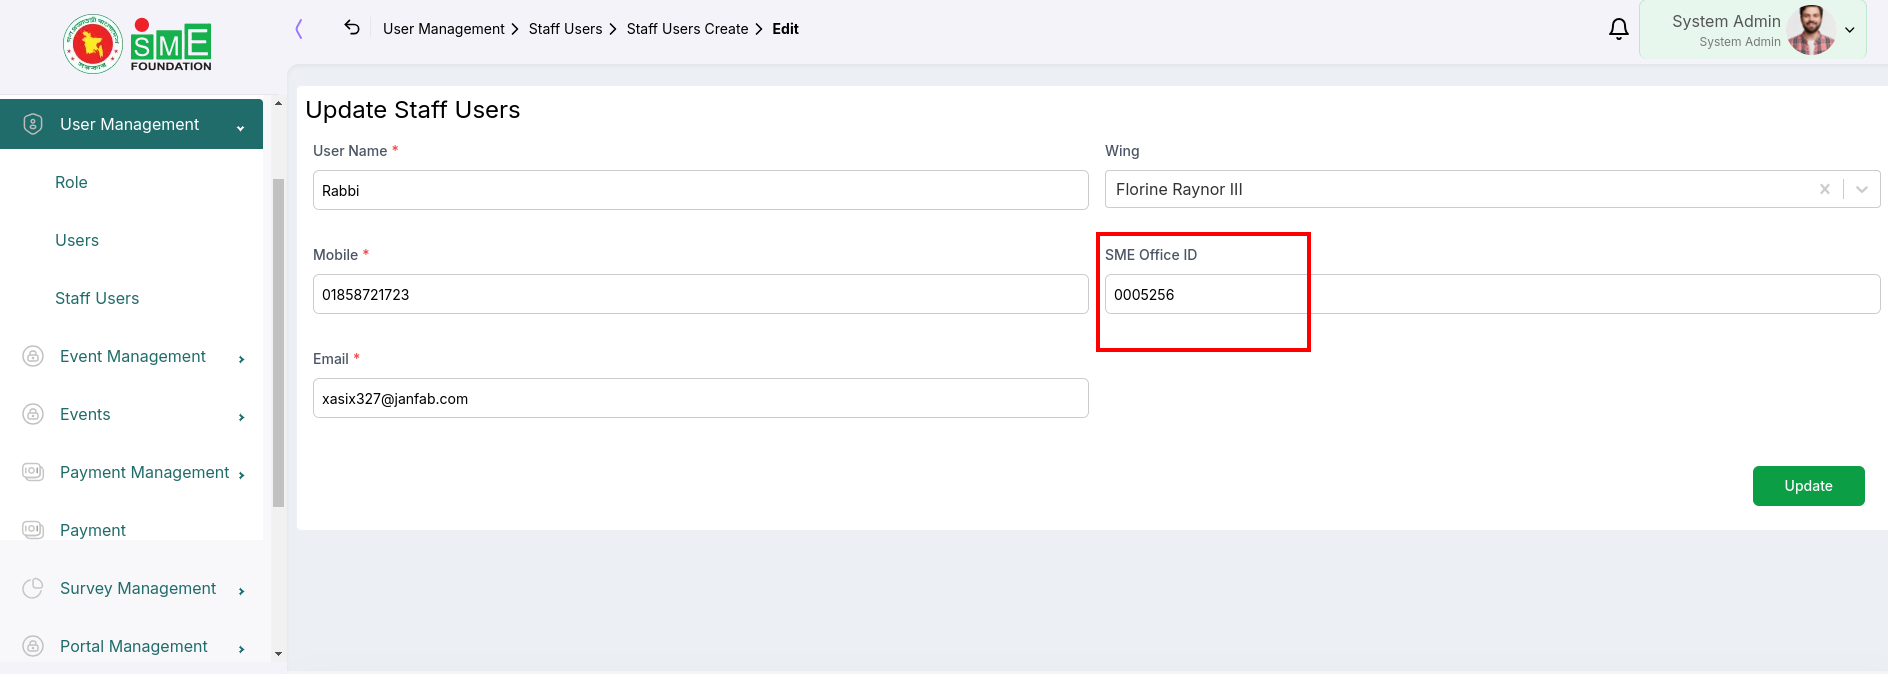The image size is (1888, 674).
Task: Expand the Events submenu arrow
Action: pyautogui.click(x=242, y=417)
